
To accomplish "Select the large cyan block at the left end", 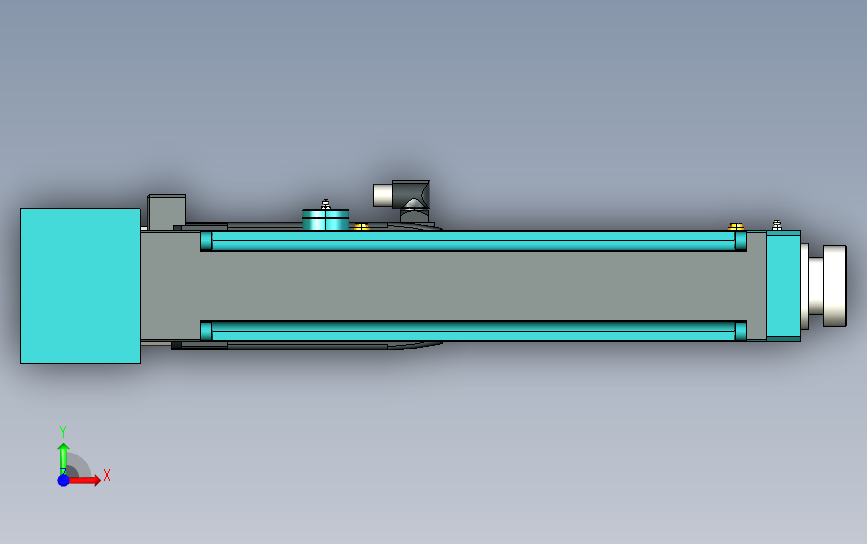I will (80, 286).
